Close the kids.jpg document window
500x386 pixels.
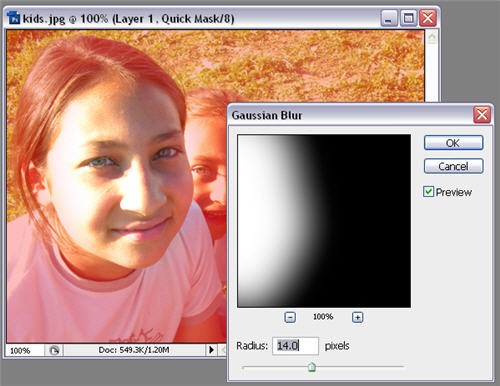tap(428, 18)
